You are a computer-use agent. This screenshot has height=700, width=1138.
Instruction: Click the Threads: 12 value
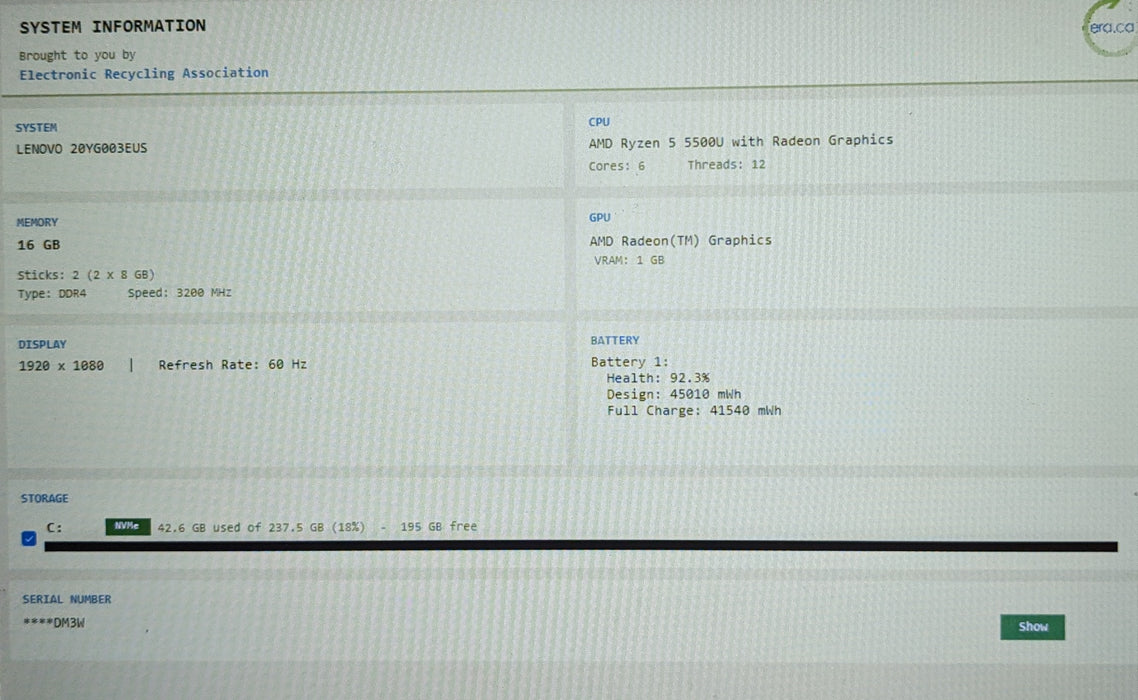coord(726,165)
